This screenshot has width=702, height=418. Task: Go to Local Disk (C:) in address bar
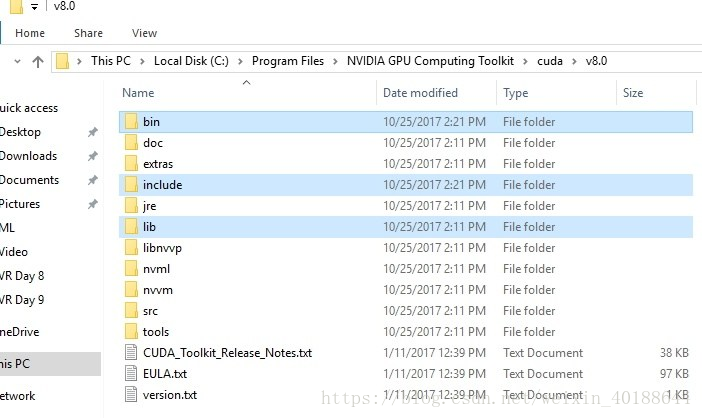click(191, 61)
